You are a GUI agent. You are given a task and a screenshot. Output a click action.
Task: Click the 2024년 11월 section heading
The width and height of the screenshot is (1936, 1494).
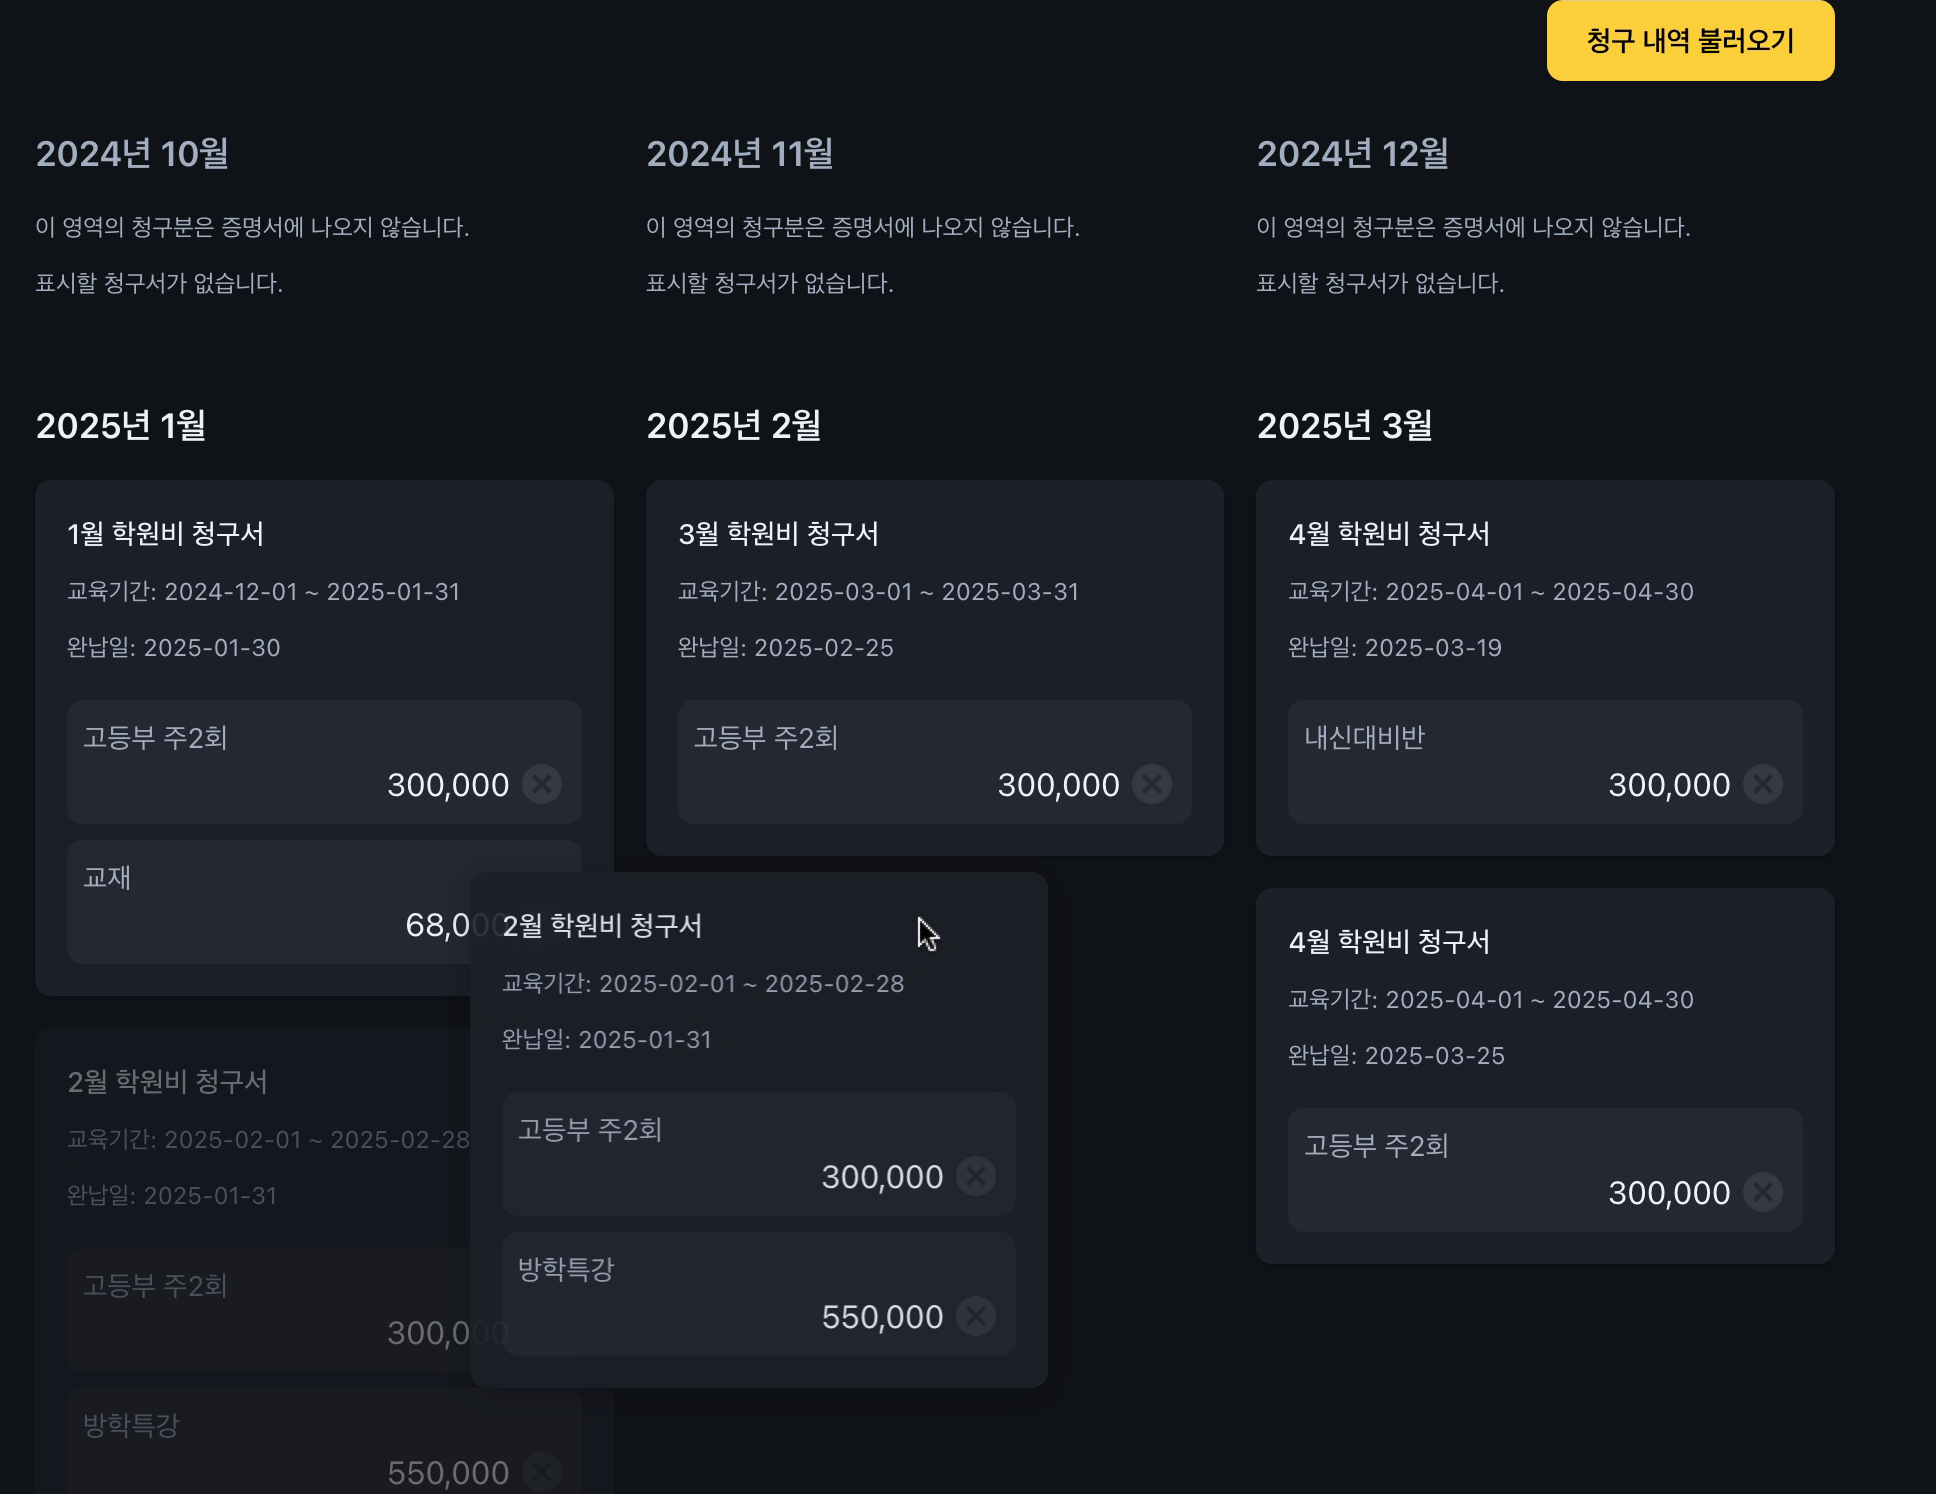[x=740, y=154]
